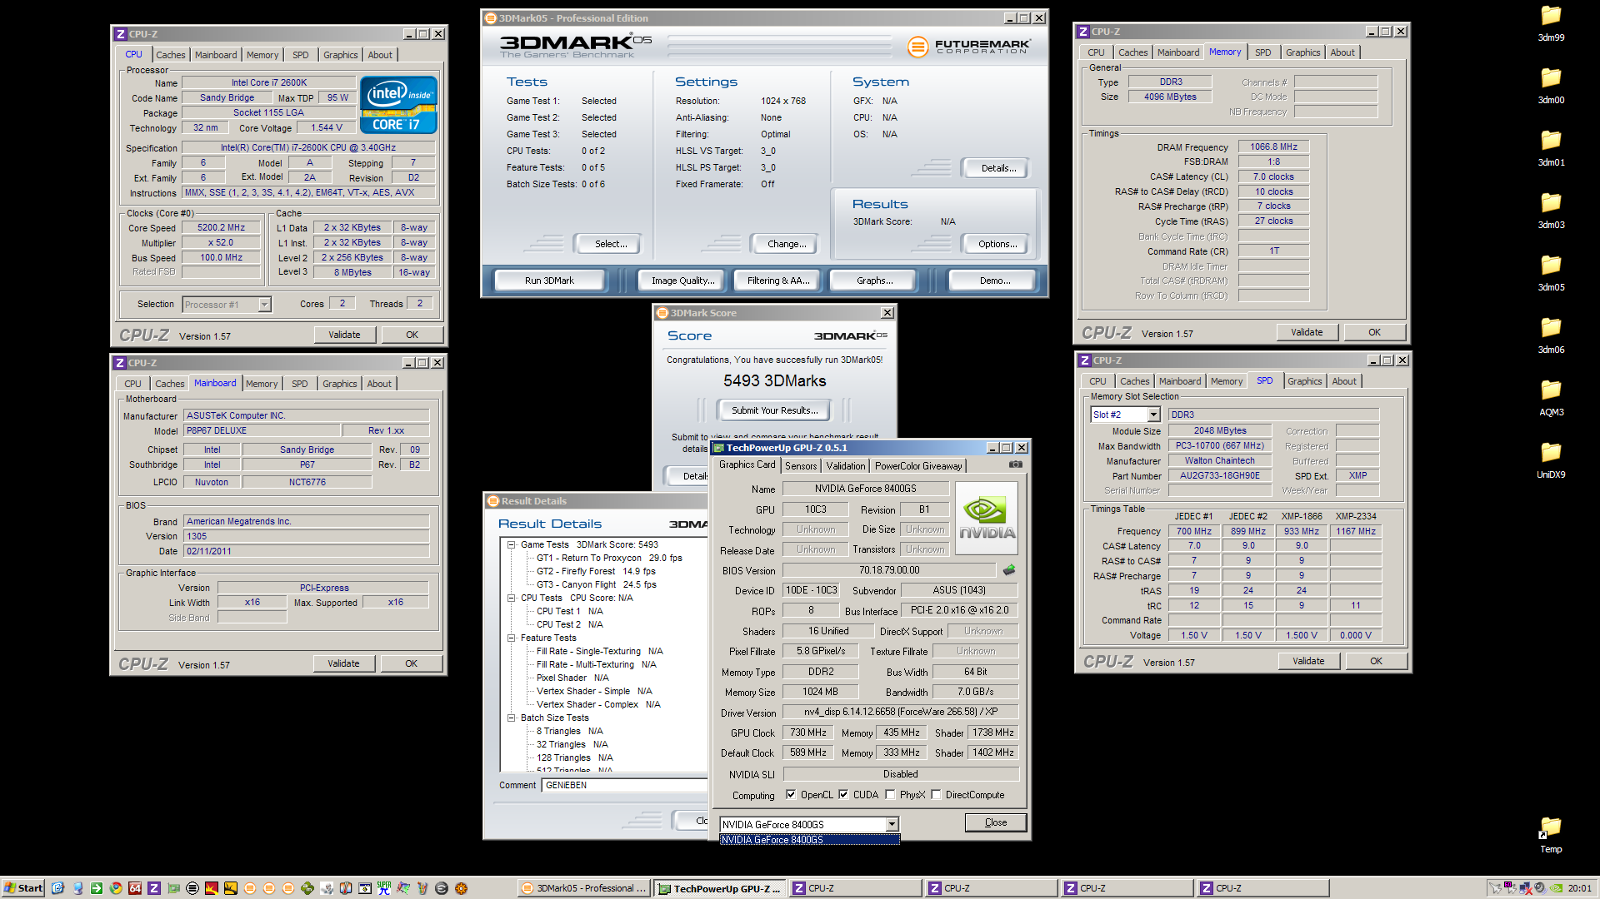Open Filtering & AA... settings
Viewport: 1600px width, 899px height.
[778, 281]
